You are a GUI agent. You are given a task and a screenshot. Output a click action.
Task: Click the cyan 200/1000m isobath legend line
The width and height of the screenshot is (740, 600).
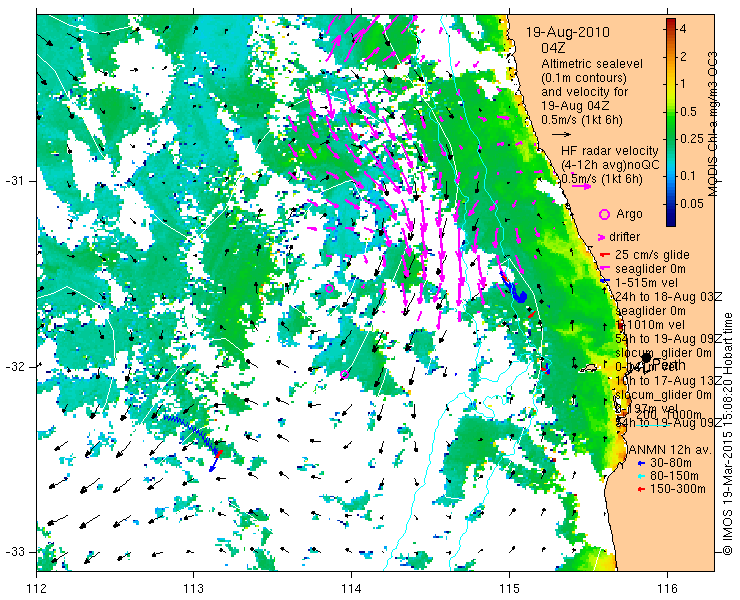(x=652, y=425)
